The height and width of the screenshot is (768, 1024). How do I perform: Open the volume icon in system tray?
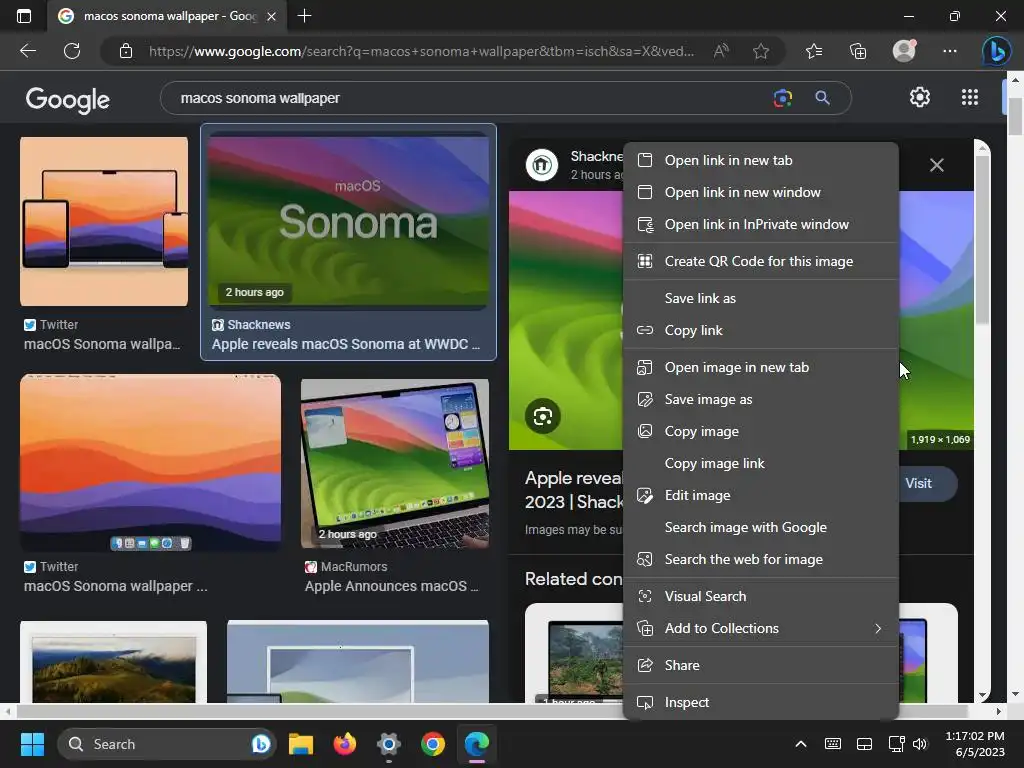[x=920, y=744]
